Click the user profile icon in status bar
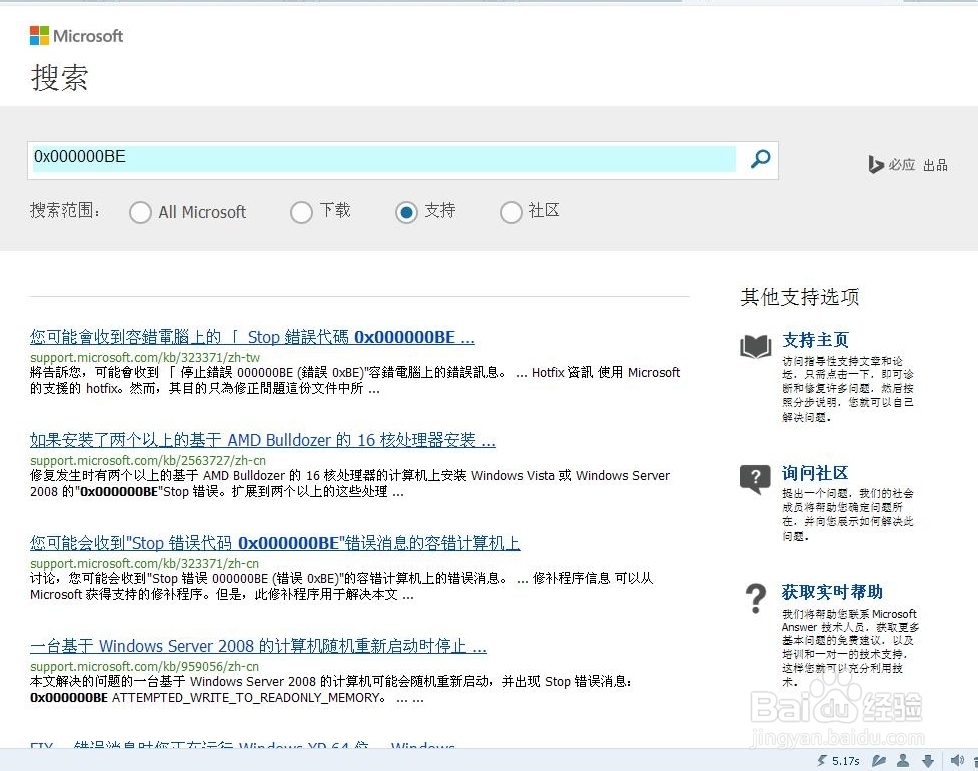This screenshot has height=771, width=978. pyautogui.click(x=903, y=760)
